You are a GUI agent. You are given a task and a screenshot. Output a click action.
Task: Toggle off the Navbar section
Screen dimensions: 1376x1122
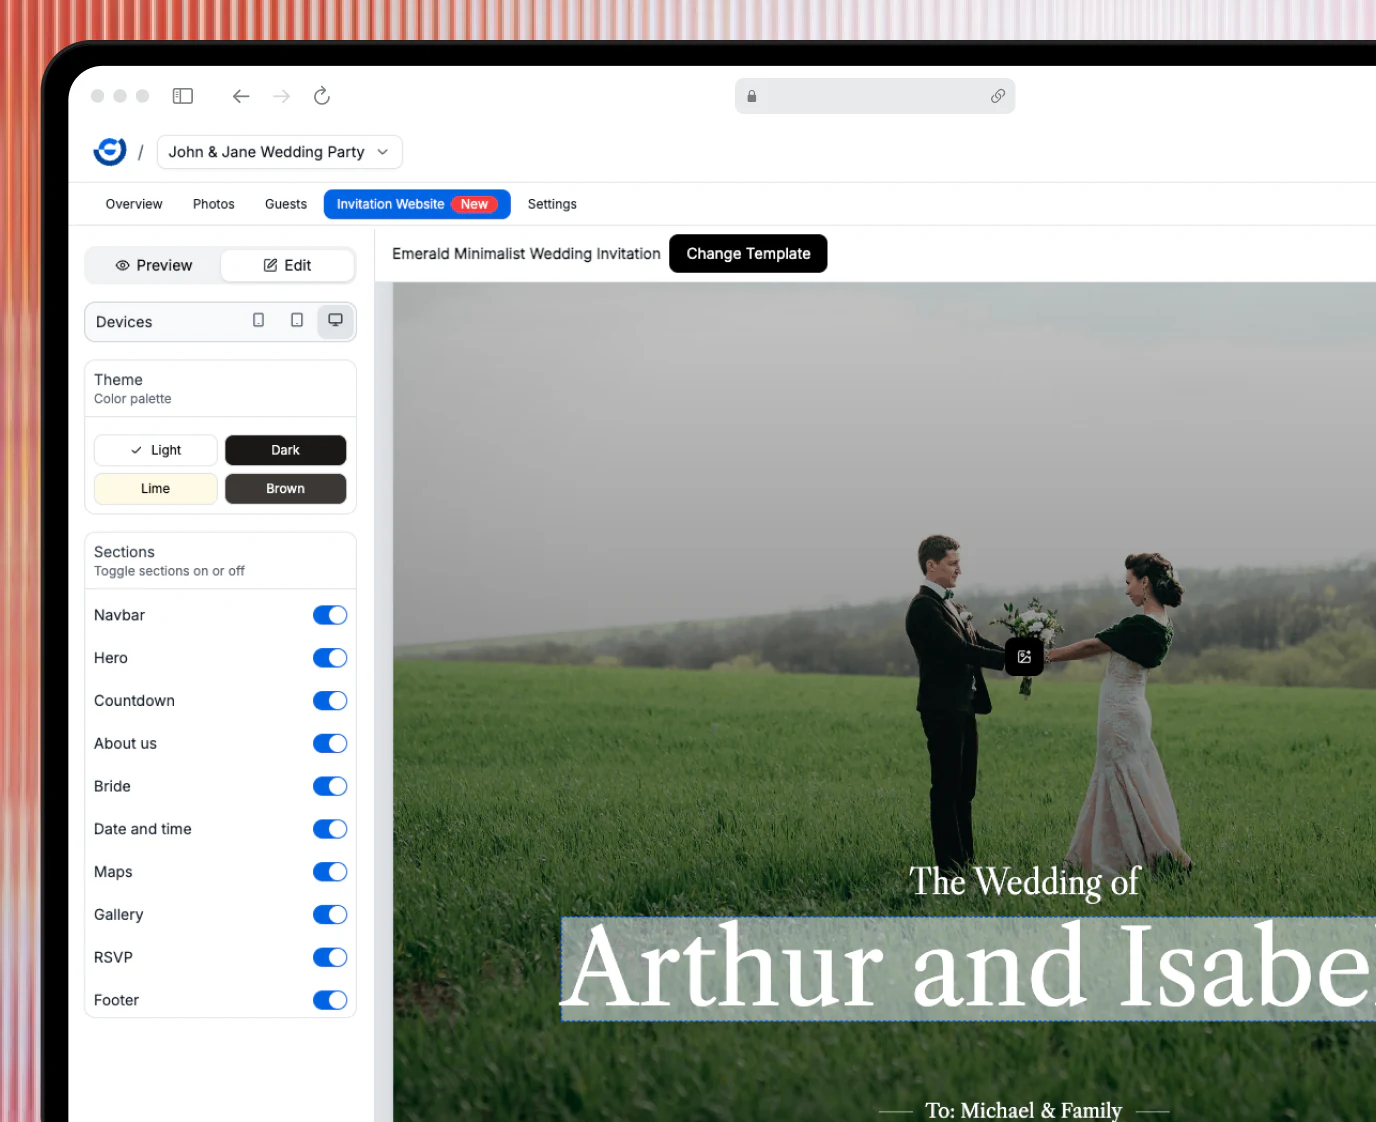[330, 615]
